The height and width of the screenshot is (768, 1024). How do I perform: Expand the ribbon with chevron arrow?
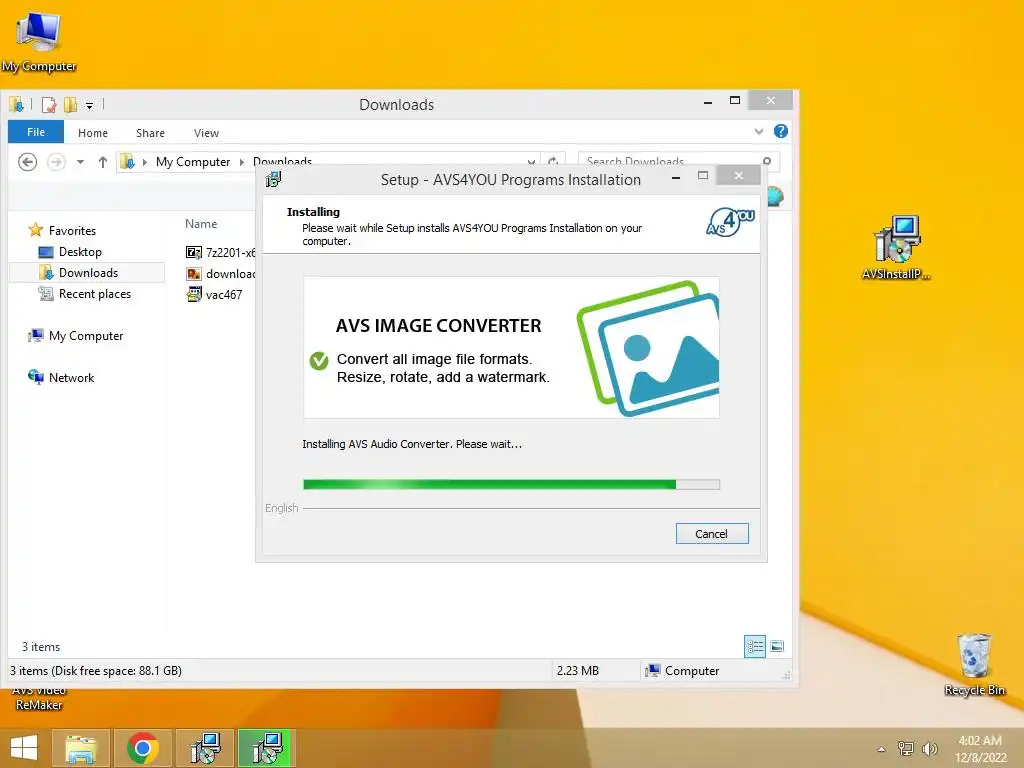759,131
